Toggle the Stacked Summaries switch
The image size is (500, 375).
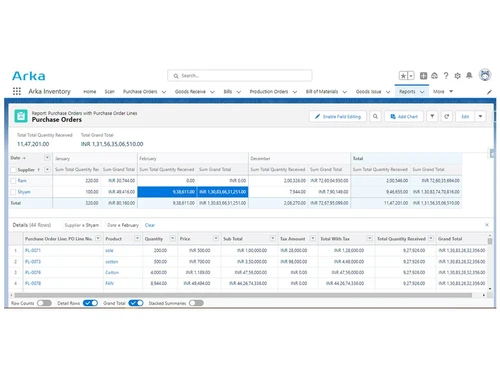click(196, 303)
